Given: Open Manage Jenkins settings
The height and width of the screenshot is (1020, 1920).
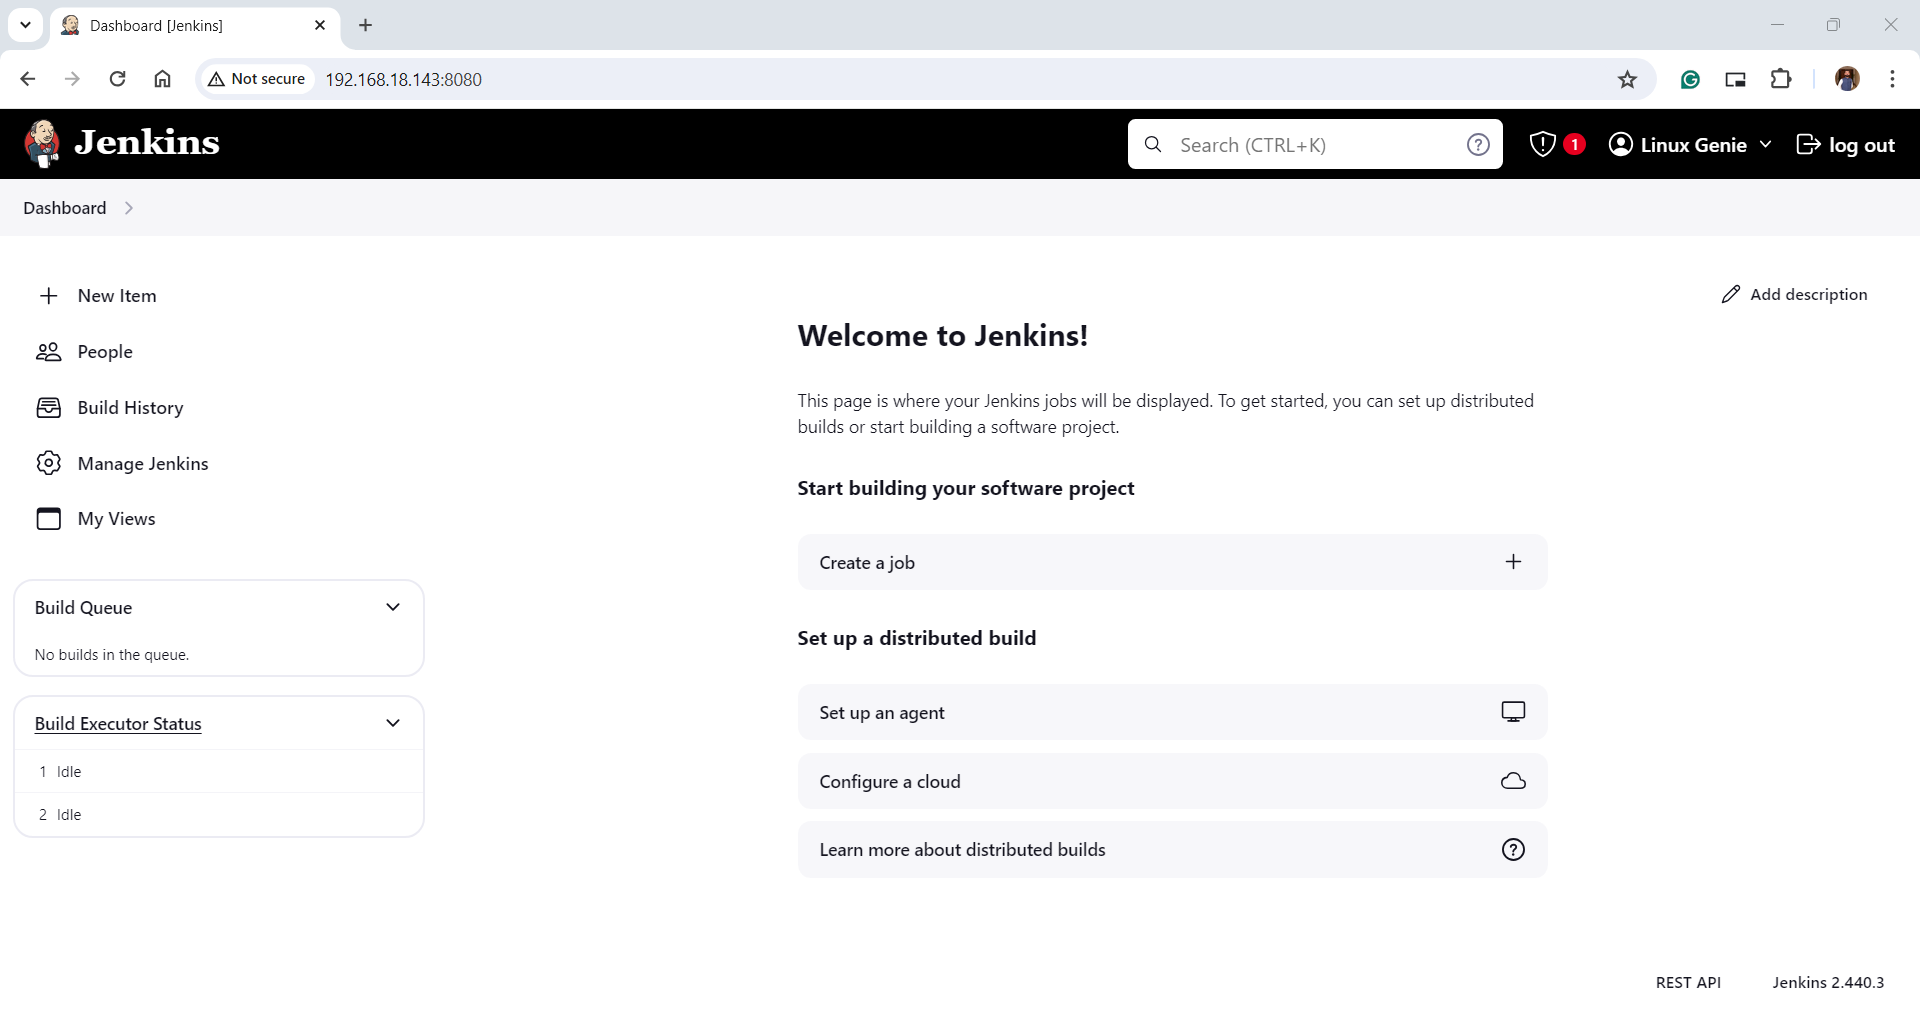Looking at the screenshot, I should (x=142, y=463).
